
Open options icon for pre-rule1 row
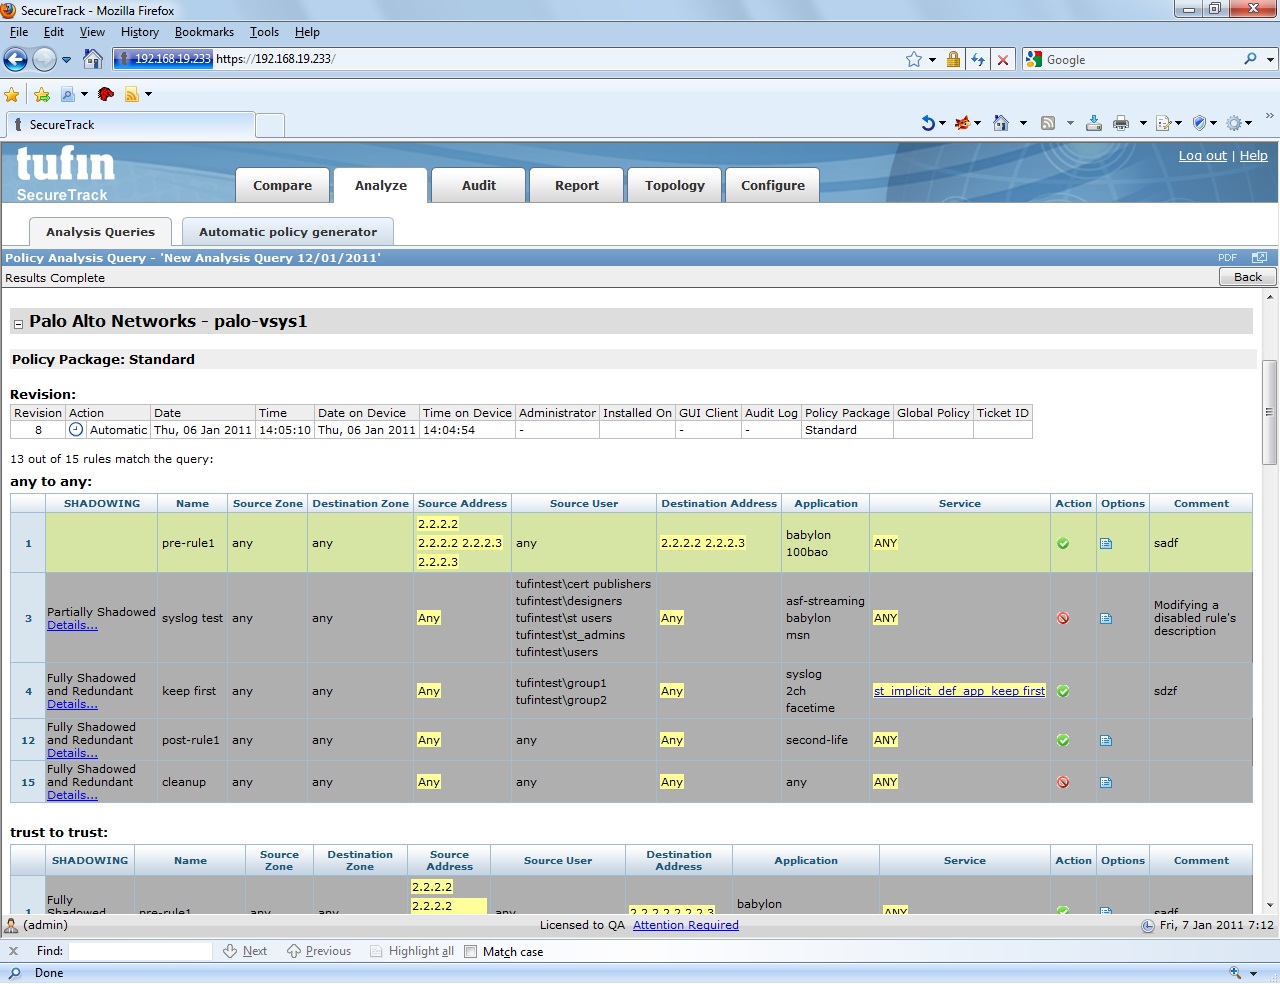(x=1106, y=544)
